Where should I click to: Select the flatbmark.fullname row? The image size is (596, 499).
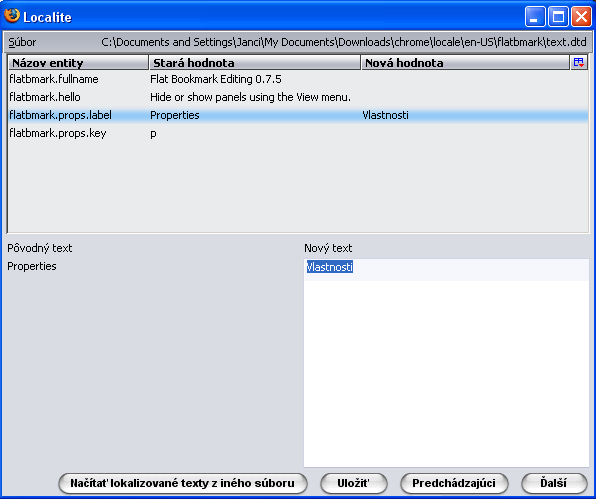pos(298,79)
